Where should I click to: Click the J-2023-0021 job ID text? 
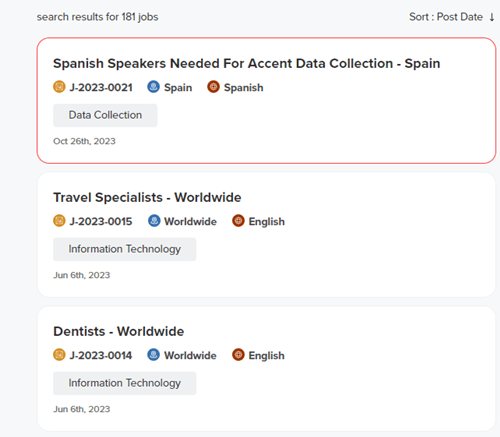click(101, 88)
